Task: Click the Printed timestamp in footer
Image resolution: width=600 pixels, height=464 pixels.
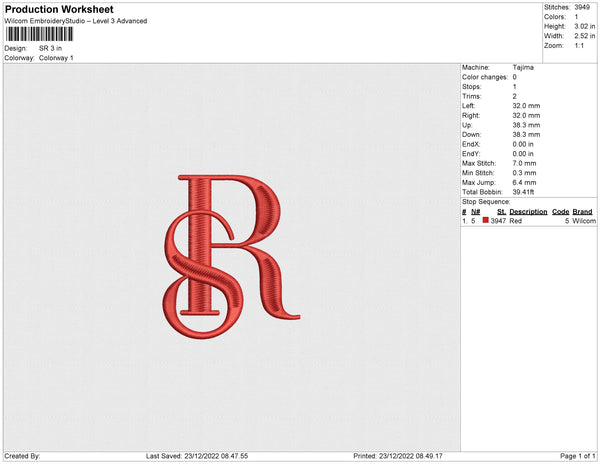Action: (x=398, y=457)
